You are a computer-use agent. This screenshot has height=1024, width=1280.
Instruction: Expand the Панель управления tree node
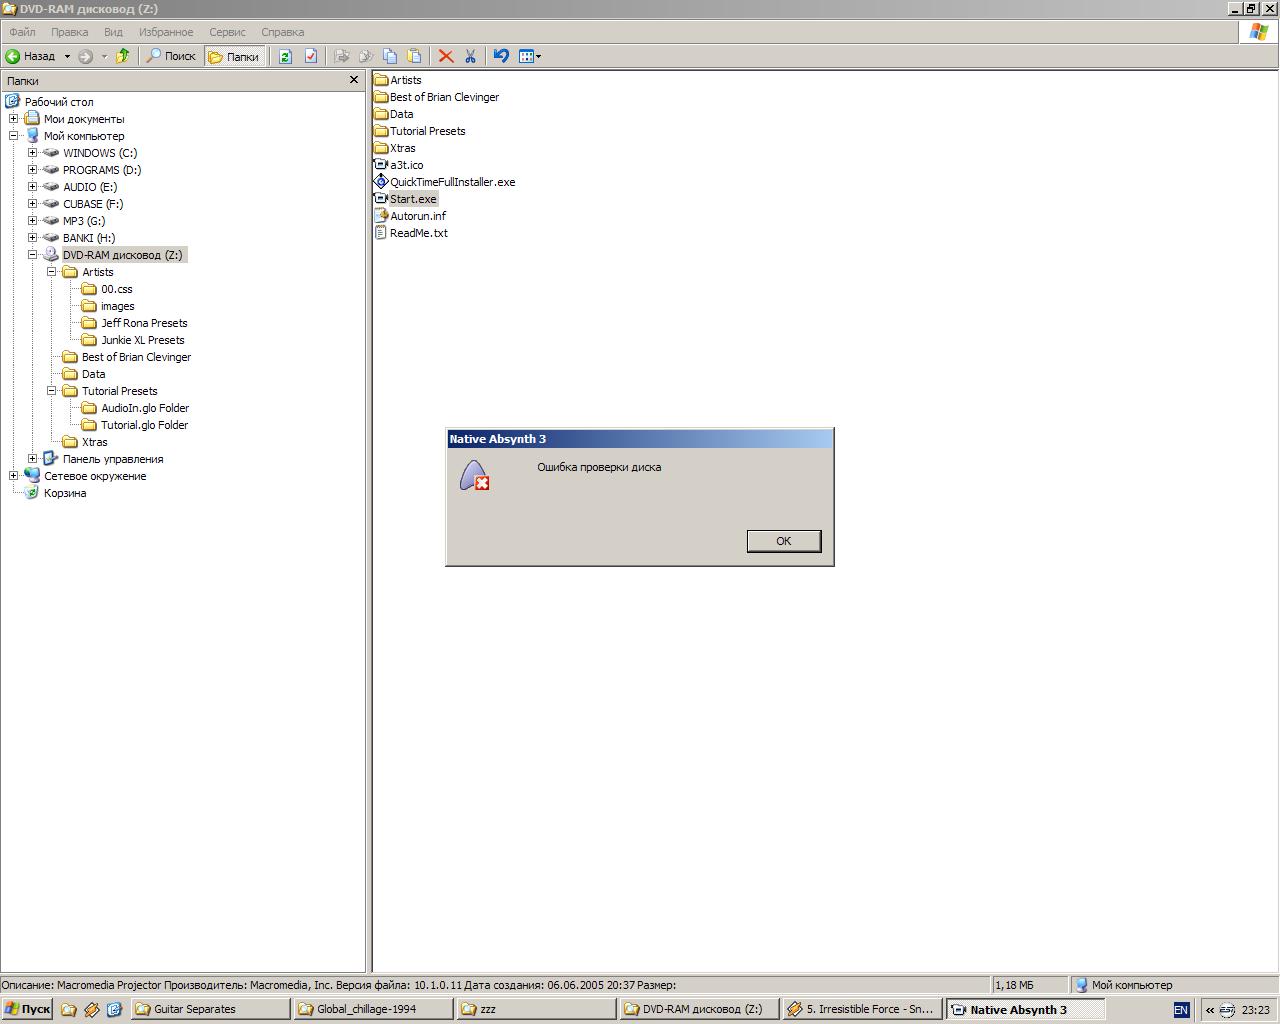pyautogui.click(x=33, y=459)
